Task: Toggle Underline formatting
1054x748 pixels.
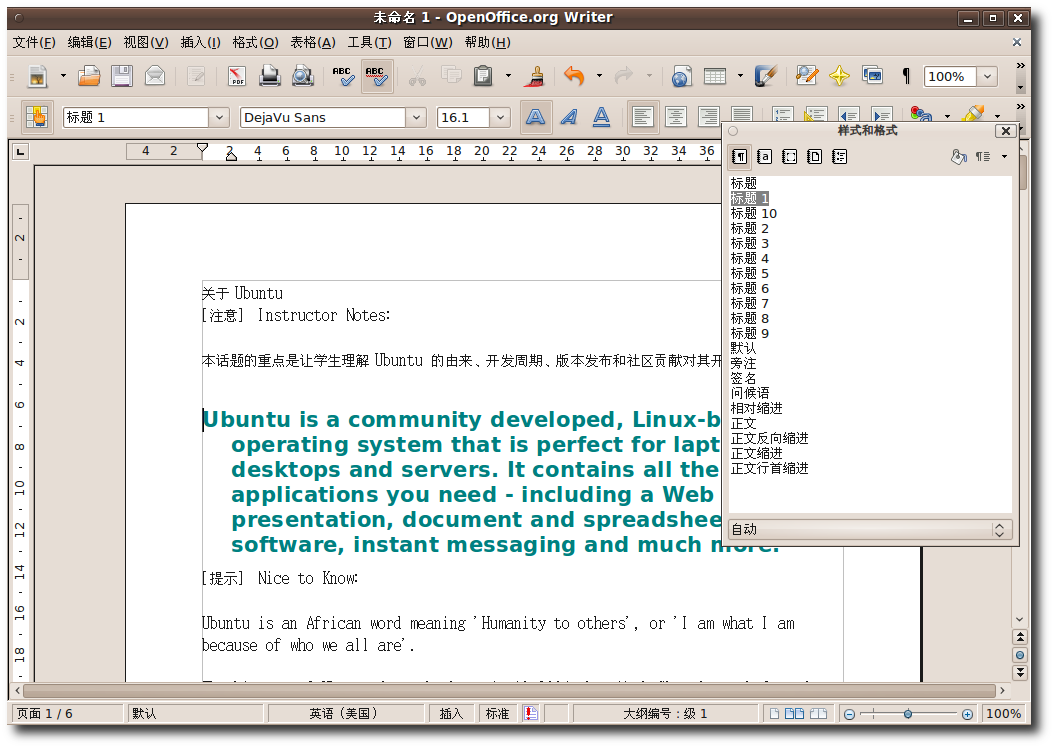Action: point(602,118)
